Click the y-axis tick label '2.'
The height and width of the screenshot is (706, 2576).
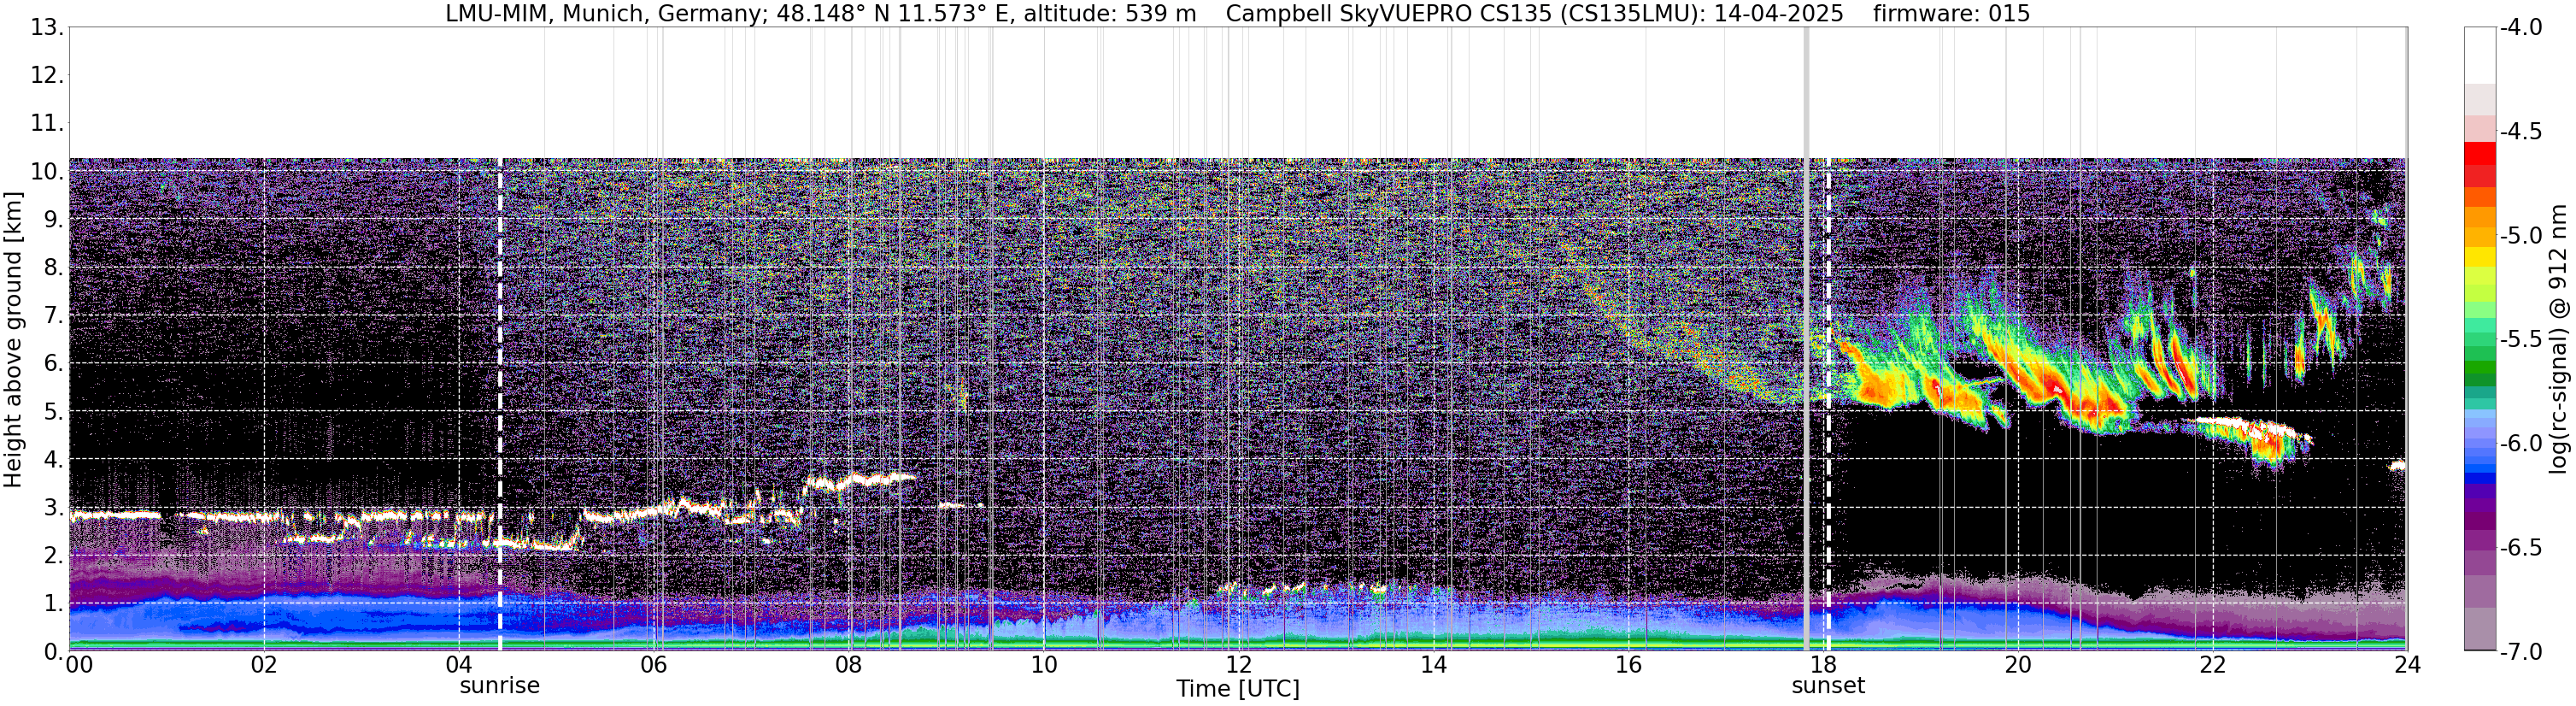[54, 556]
